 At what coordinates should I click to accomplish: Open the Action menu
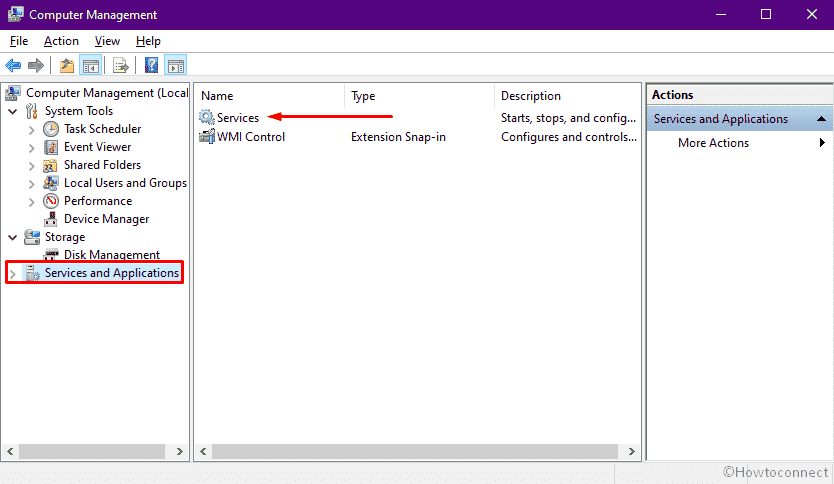61,41
